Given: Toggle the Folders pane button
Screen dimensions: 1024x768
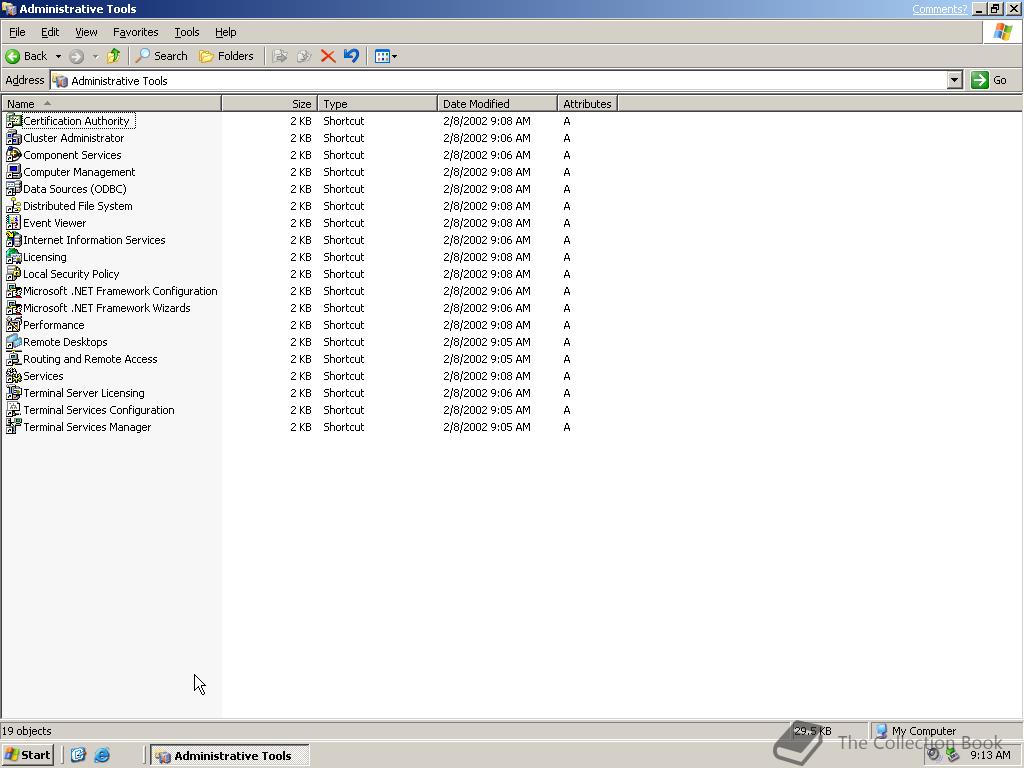Looking at the screenshot, I should pyautogui.click(x=226, y=56).
